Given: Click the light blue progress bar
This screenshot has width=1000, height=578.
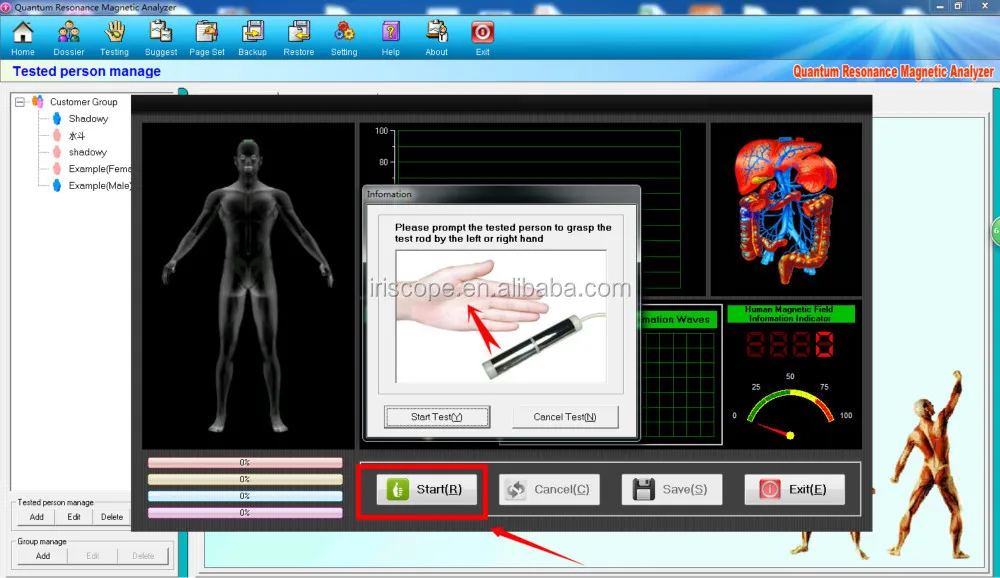Looking at the screenshot, I should 245,496.
